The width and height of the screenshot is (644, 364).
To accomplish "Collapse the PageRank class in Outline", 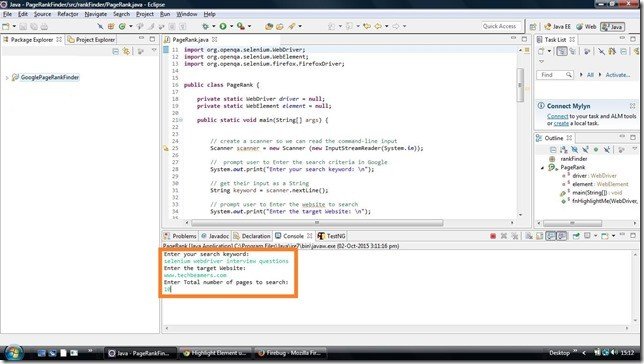I will (x=542, y=168).
